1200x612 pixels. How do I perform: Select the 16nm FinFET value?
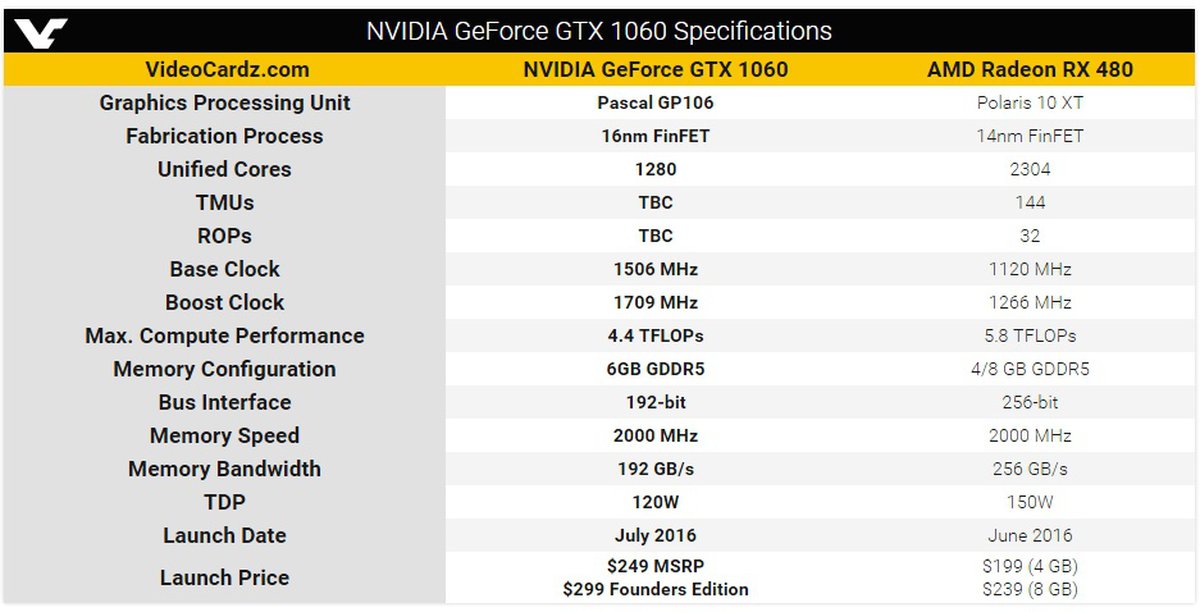coord(655,136)
